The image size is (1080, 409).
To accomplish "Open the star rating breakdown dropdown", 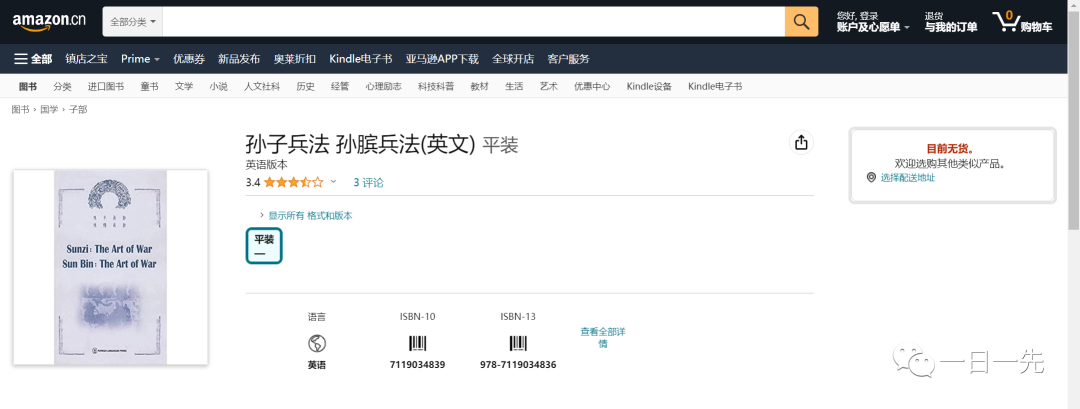I will (333, 182).
